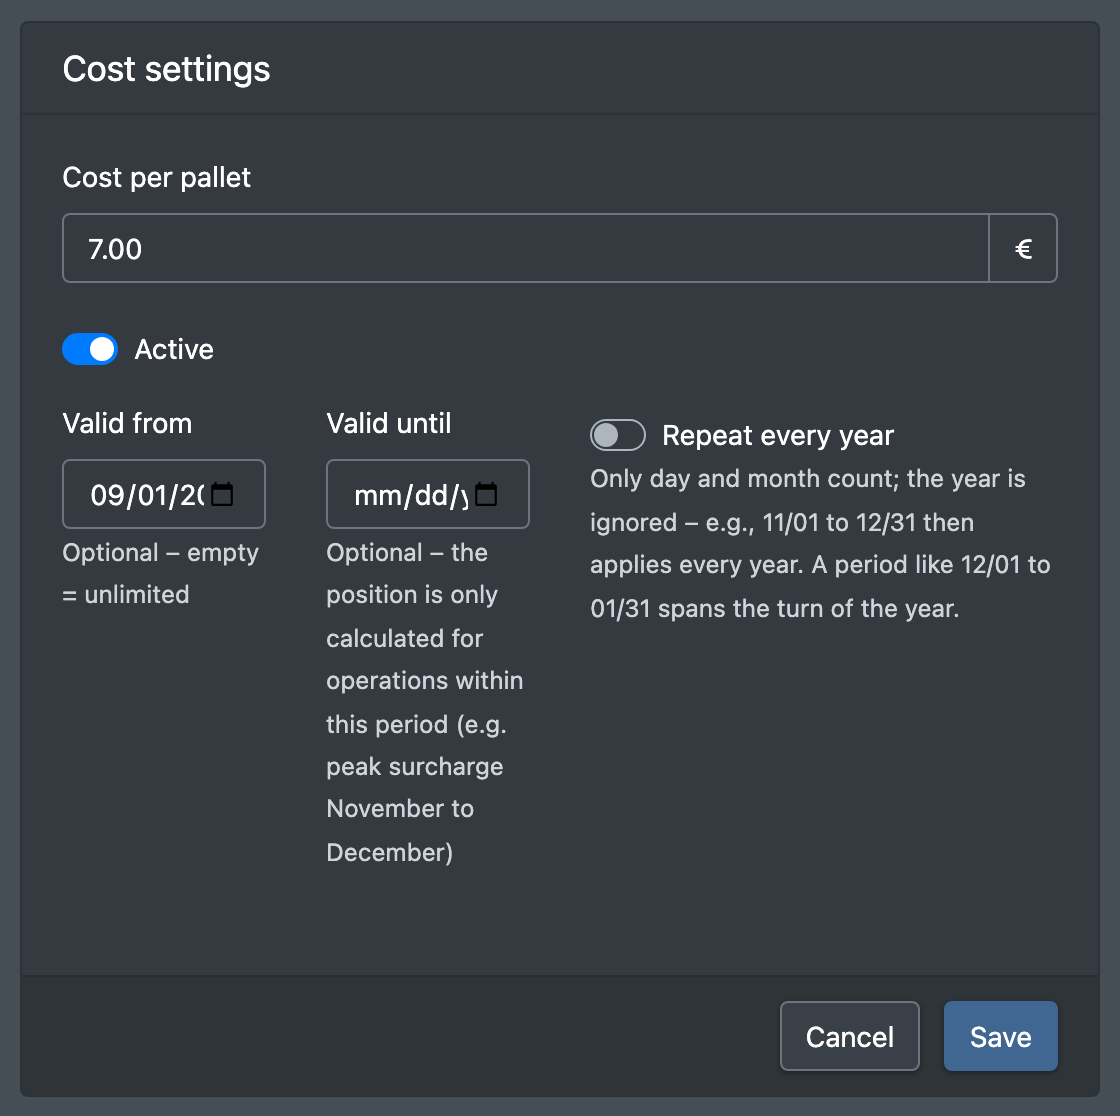This screenshot has width=1120, height=1116.
Task: Click the Active label text
Action: [174, 349]
